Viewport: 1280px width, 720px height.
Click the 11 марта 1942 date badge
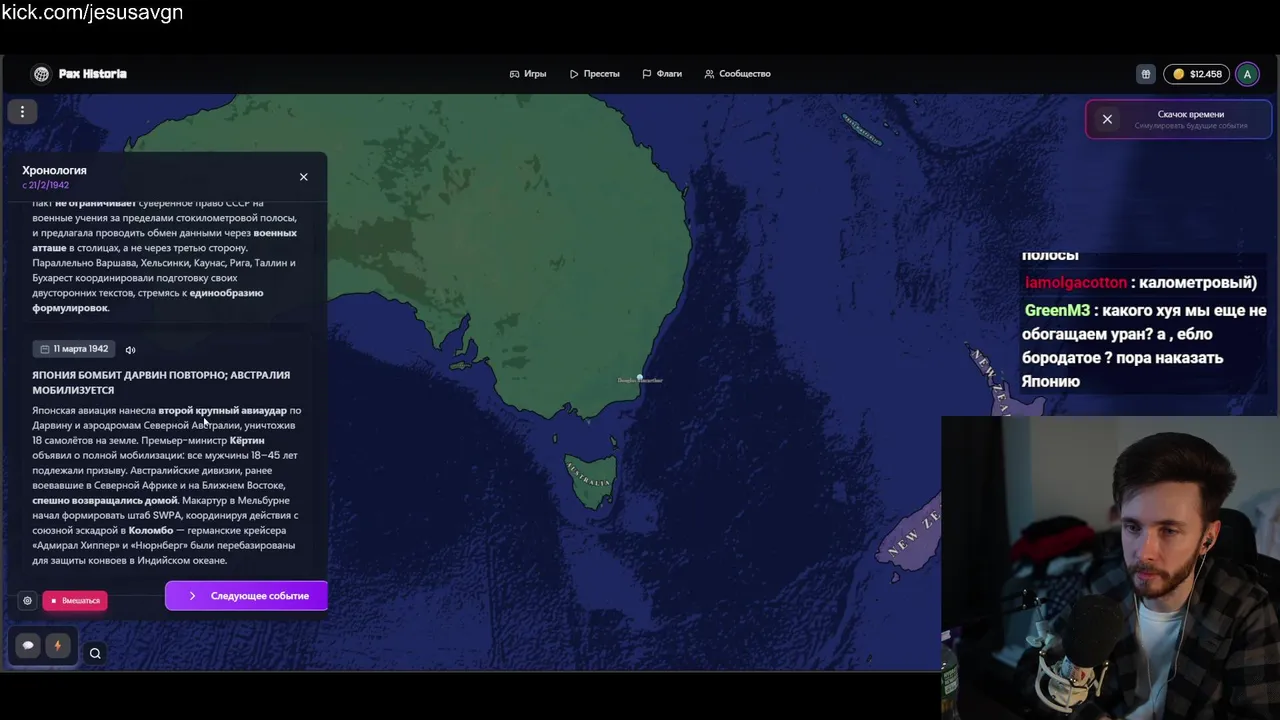pos(74,349)
